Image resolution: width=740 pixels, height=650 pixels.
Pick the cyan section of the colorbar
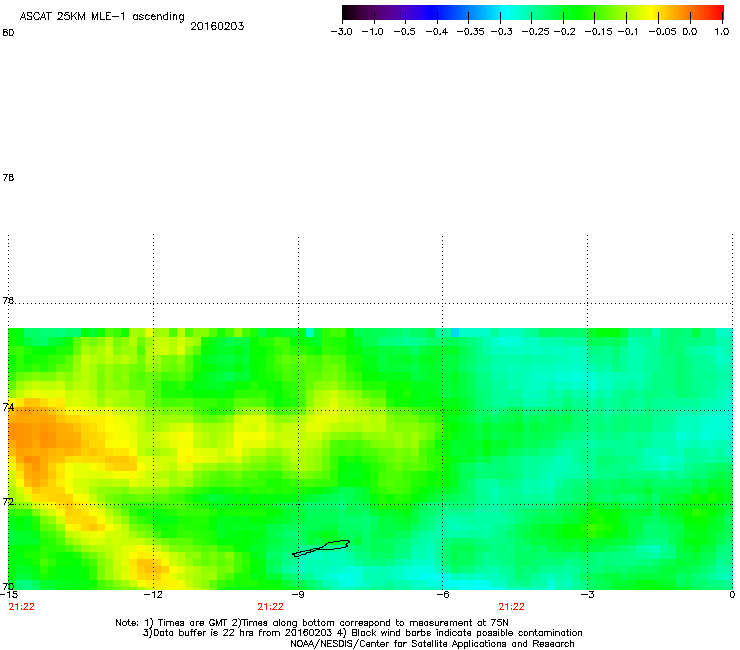pos(507,13)
